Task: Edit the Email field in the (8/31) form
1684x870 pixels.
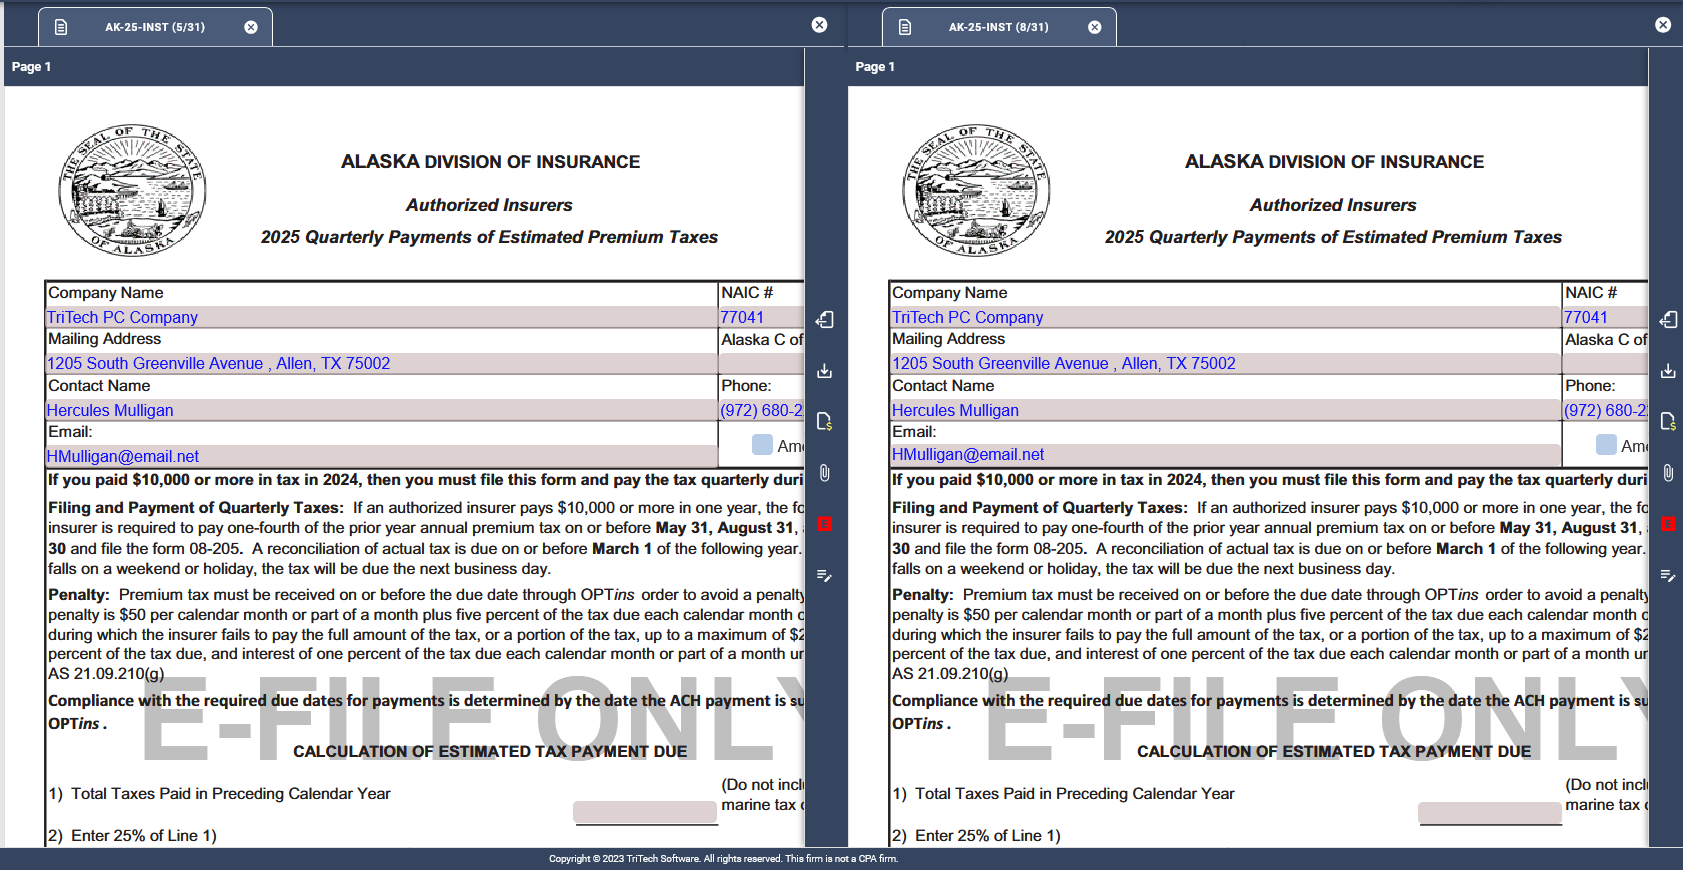Action: tap(1226, 456)
